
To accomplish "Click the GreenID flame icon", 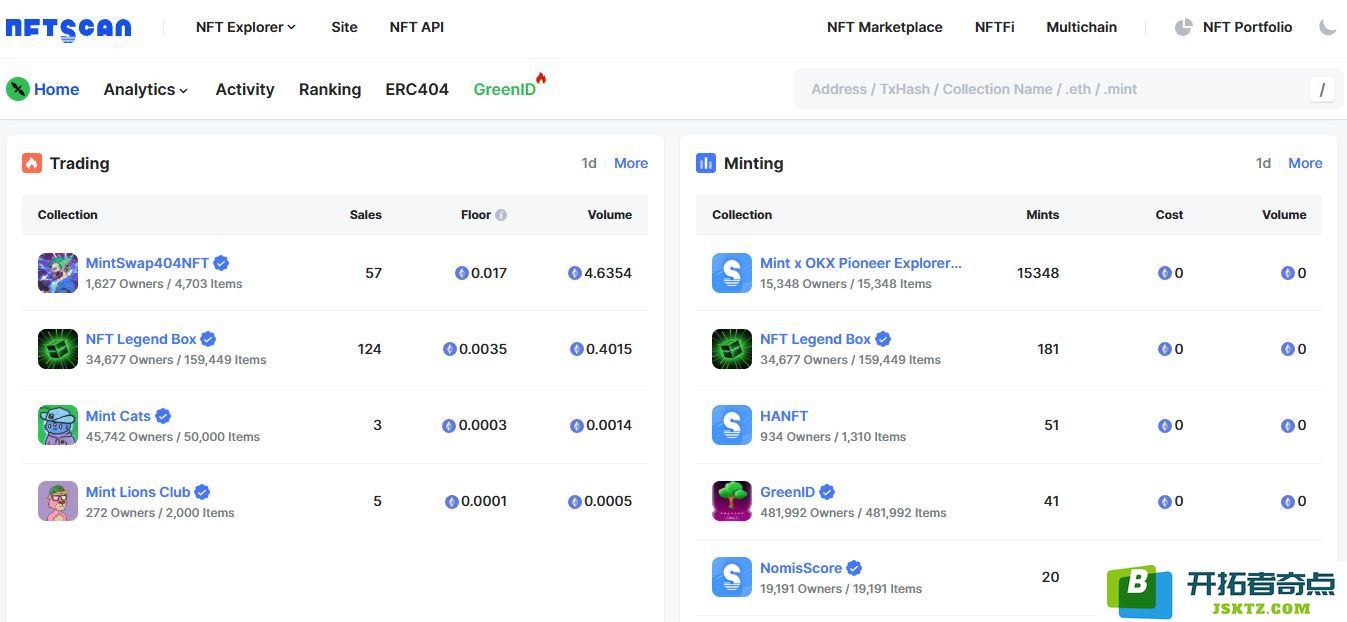I will [541, 78].
